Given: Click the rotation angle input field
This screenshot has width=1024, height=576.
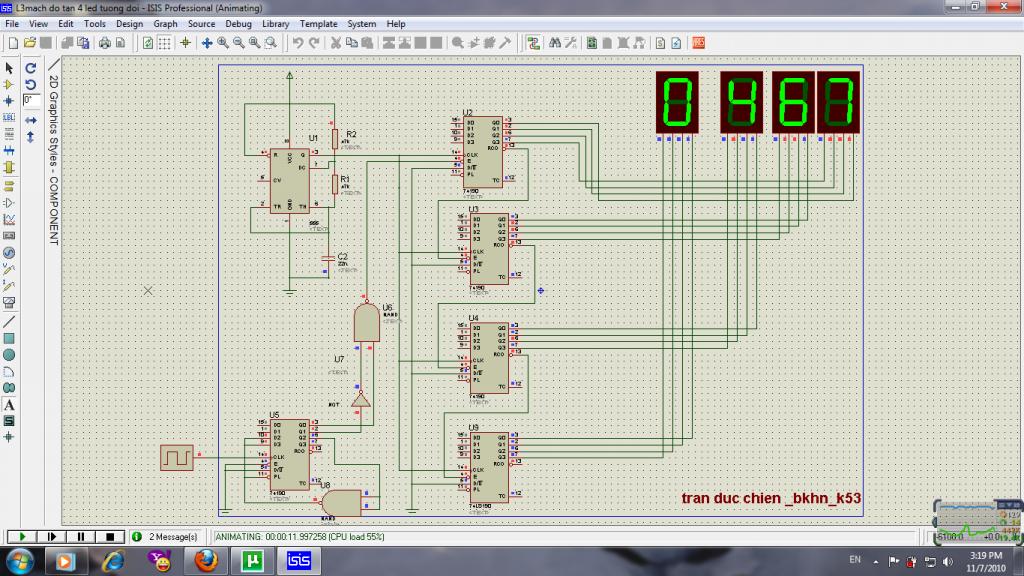Looking at the screenshot, I should coord(31,101).
